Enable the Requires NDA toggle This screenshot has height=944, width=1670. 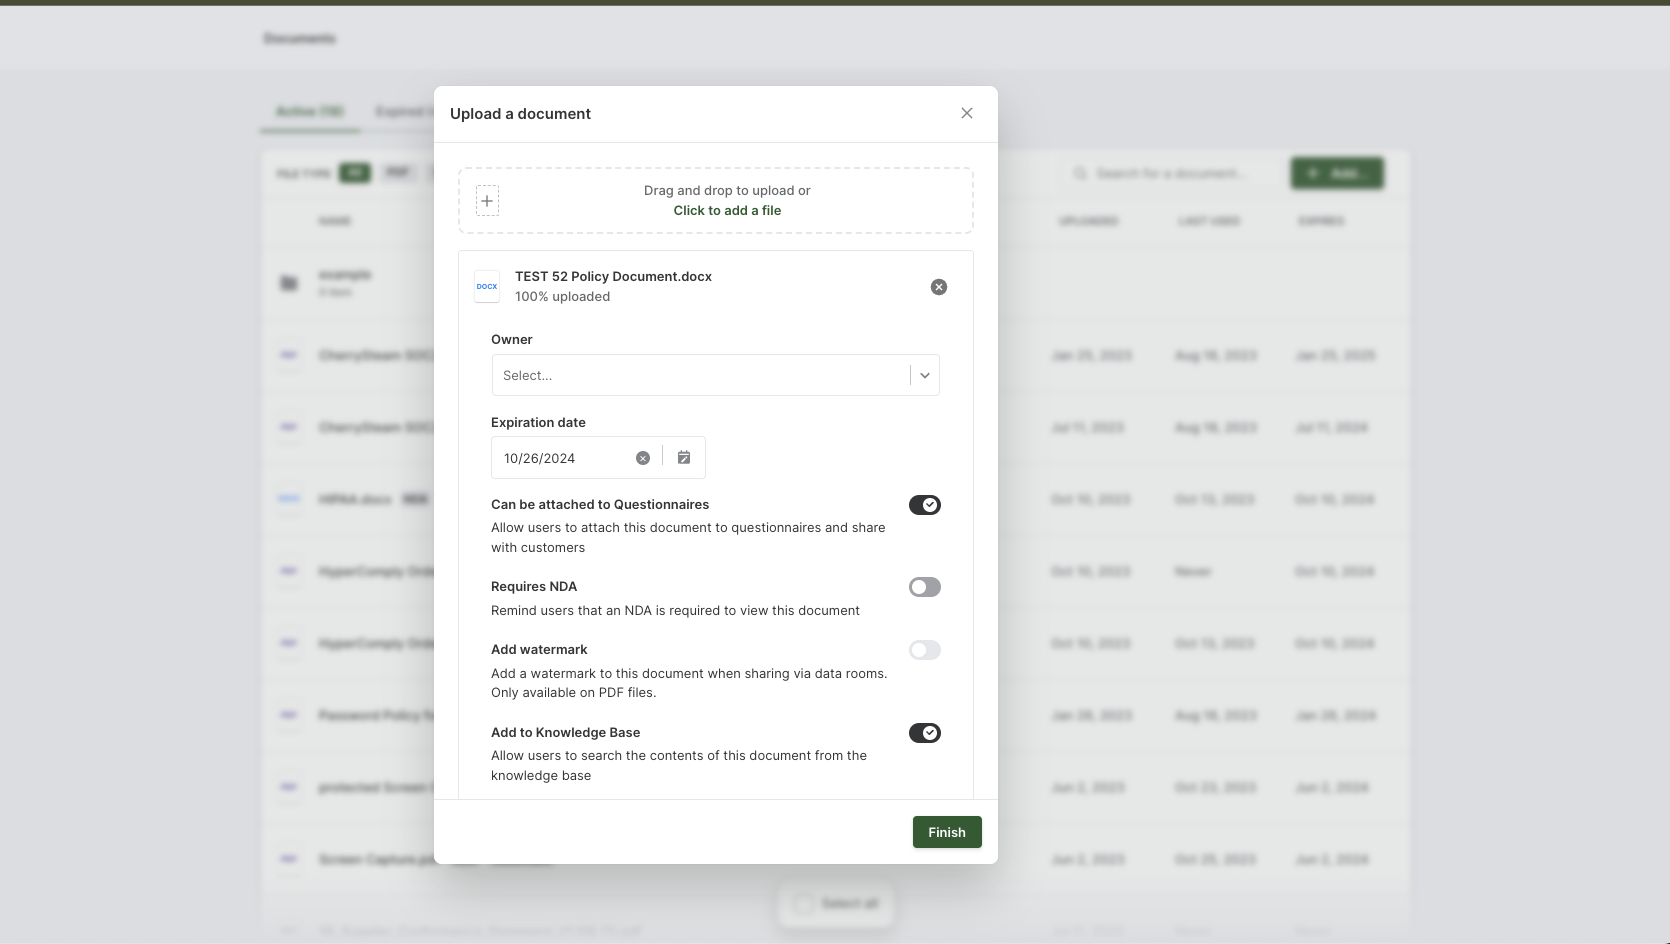click(x=925, y=587)
